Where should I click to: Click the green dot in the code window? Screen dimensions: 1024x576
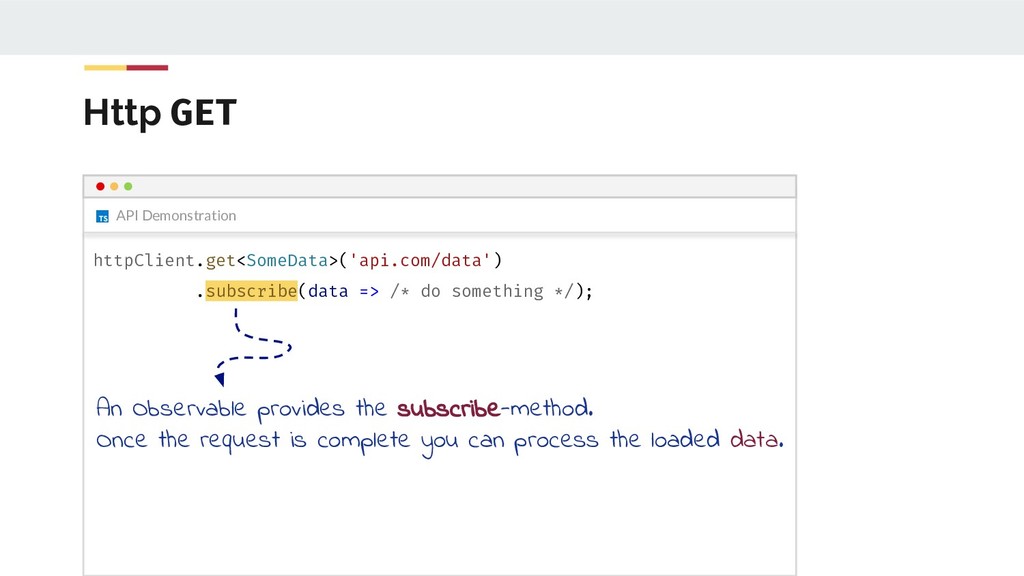click(x=128, y=186)
